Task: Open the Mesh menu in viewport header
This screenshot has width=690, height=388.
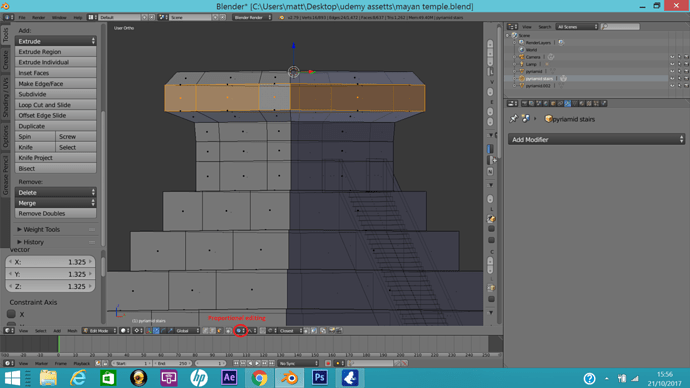Action: pyautogui.click(x=72, y=331)
